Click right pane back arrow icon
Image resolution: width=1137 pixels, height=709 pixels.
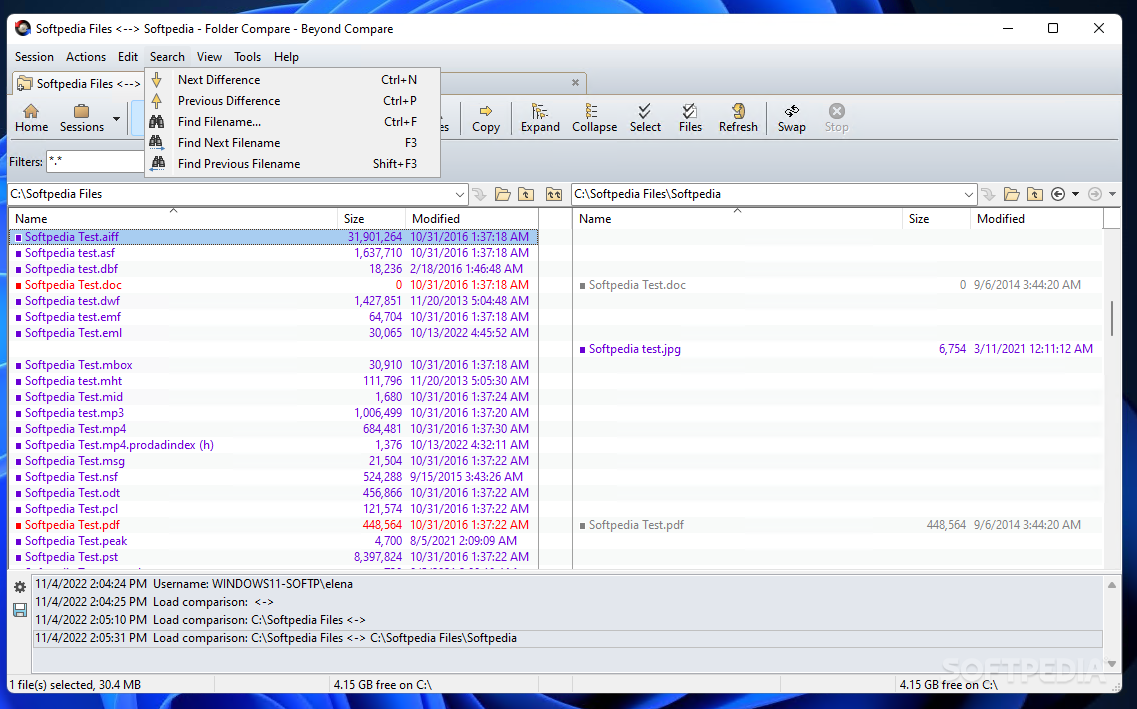(x=1058, y=194)
